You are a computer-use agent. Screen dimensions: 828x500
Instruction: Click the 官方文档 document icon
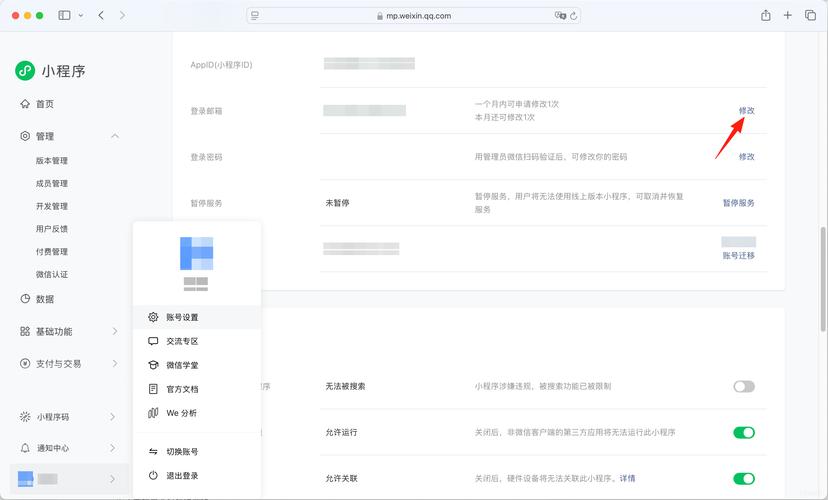153,389
